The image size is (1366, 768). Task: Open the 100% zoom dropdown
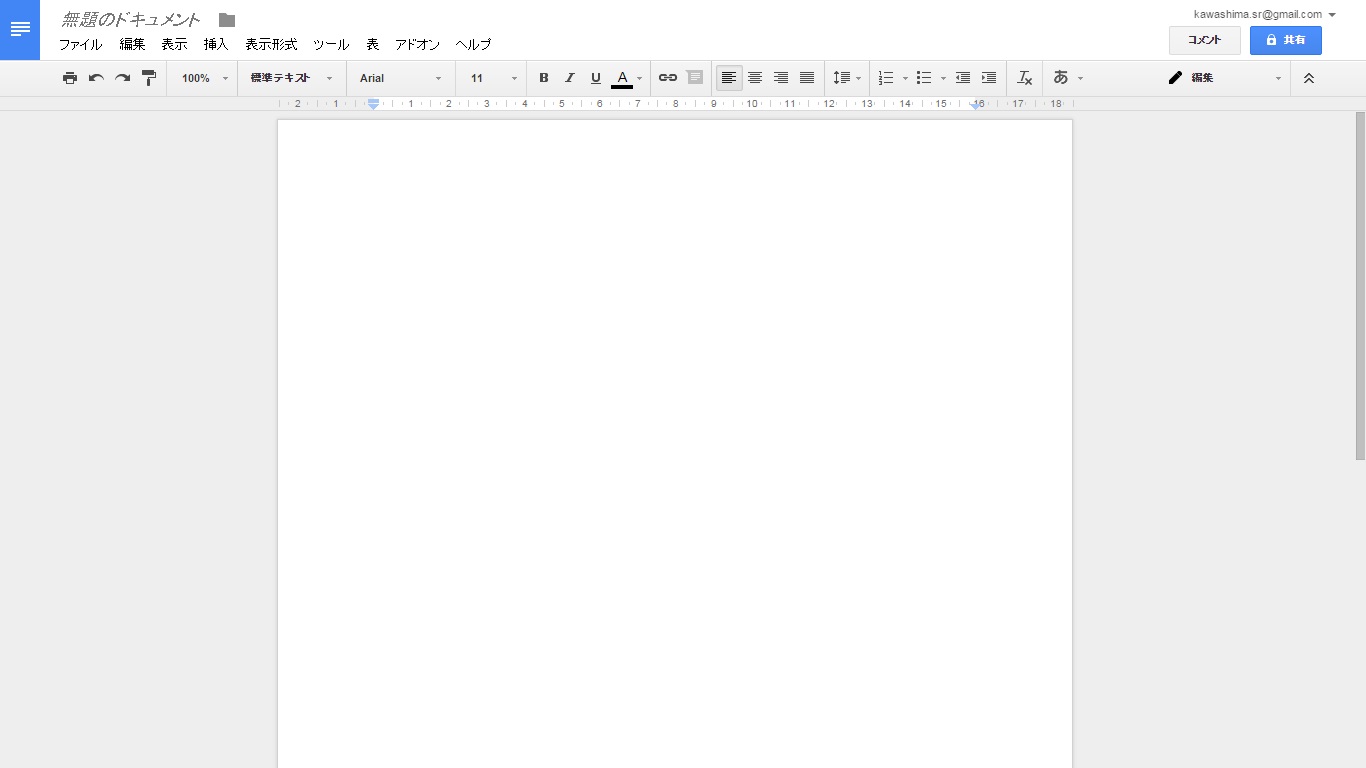coord(204,78)
